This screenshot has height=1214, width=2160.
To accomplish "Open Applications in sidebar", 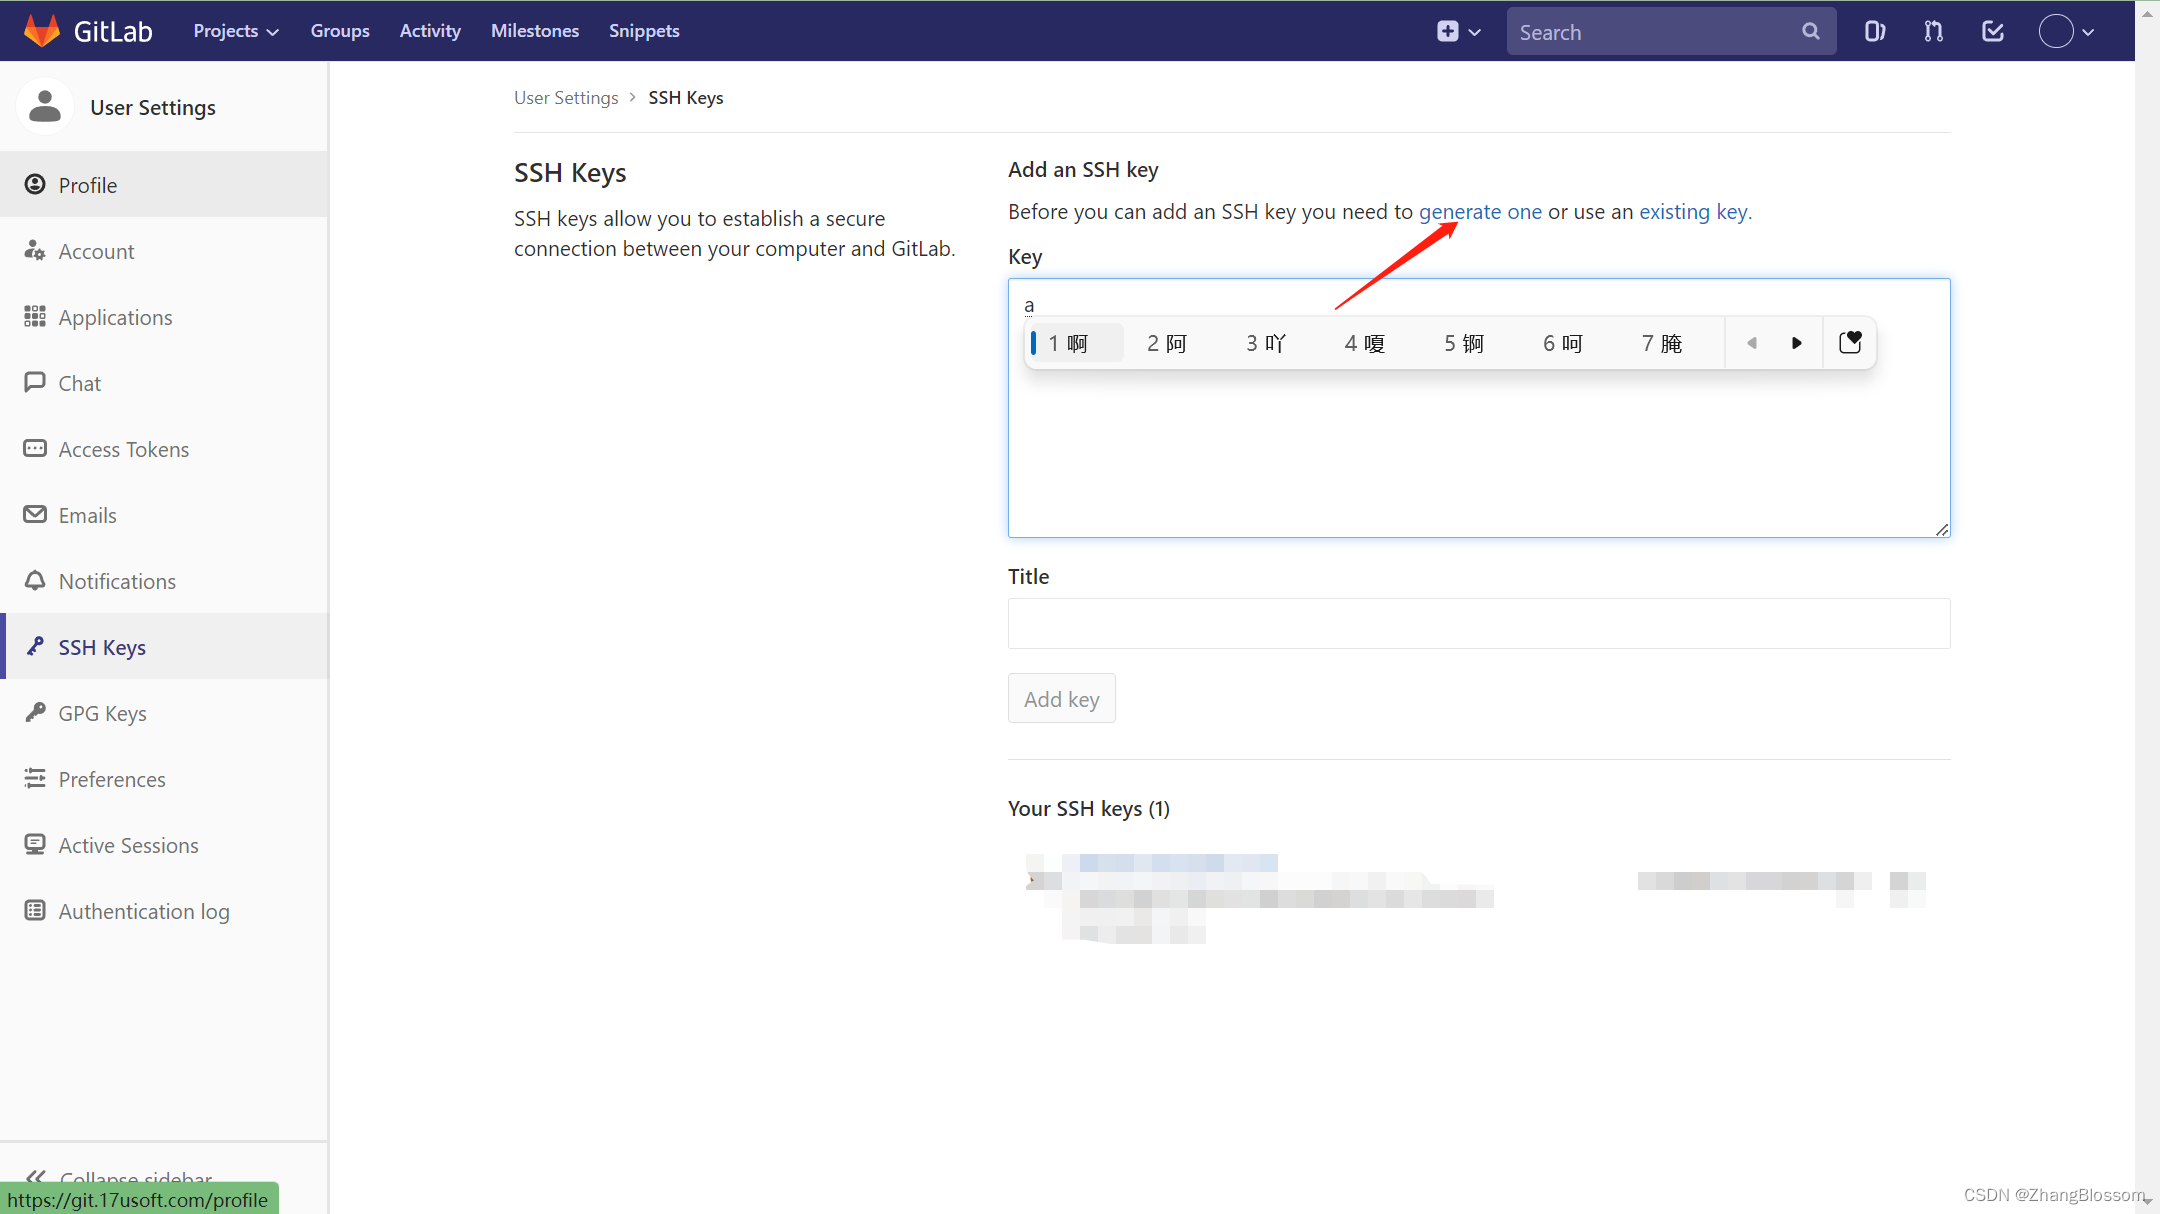I will coord(164,316).
